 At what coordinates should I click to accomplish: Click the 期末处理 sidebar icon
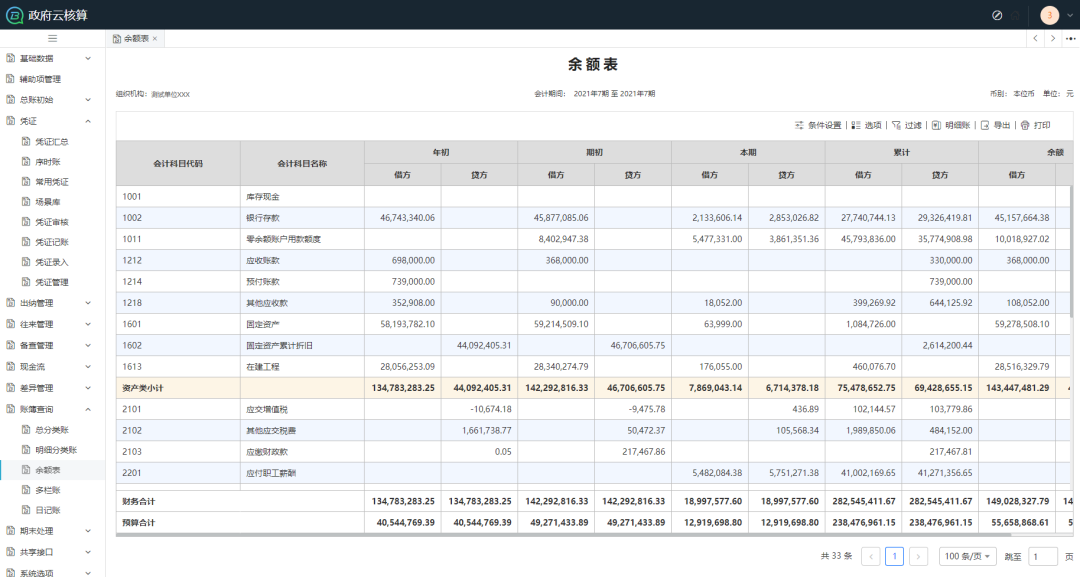[x=10, y=531]
